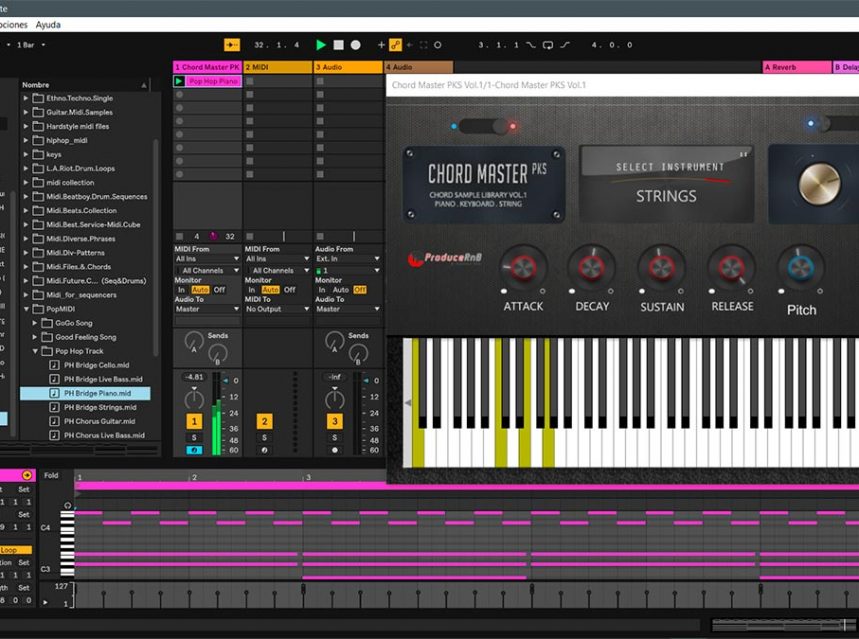Collapse the PopMIDI folder
This screenshot has width=859, height=639.
coord(26,309)
